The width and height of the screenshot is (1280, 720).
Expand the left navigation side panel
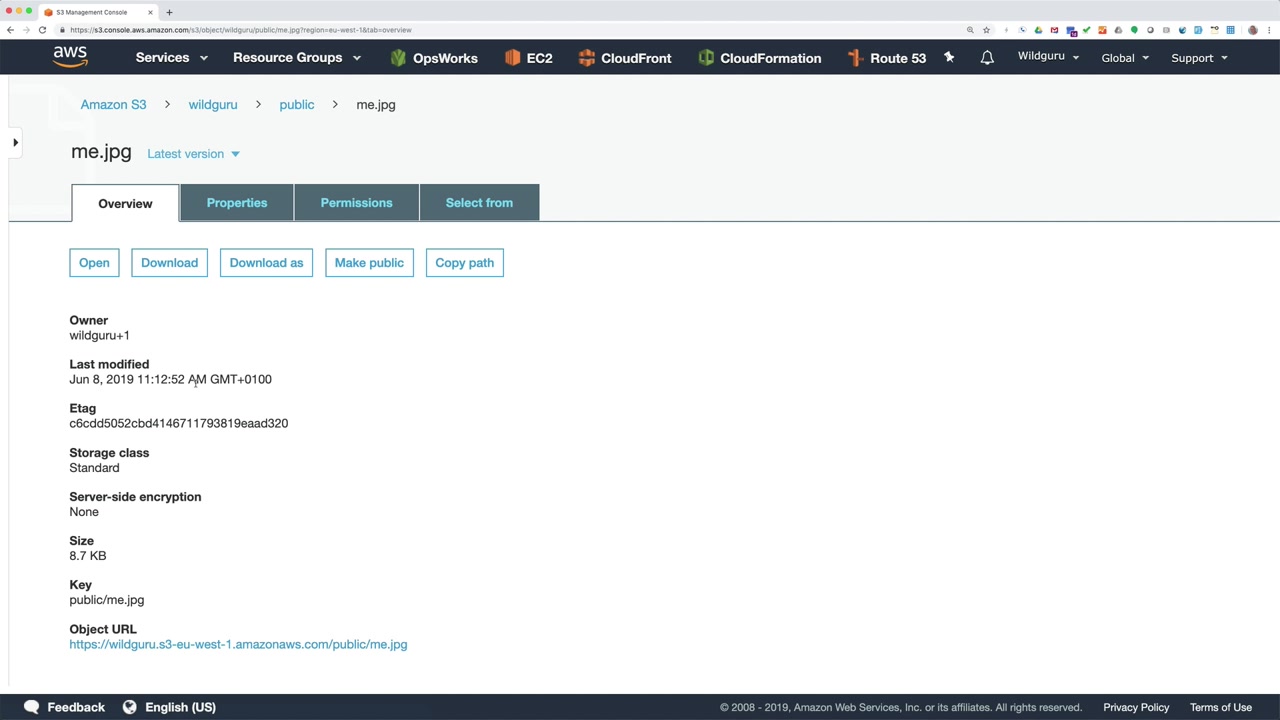point(15,143)
